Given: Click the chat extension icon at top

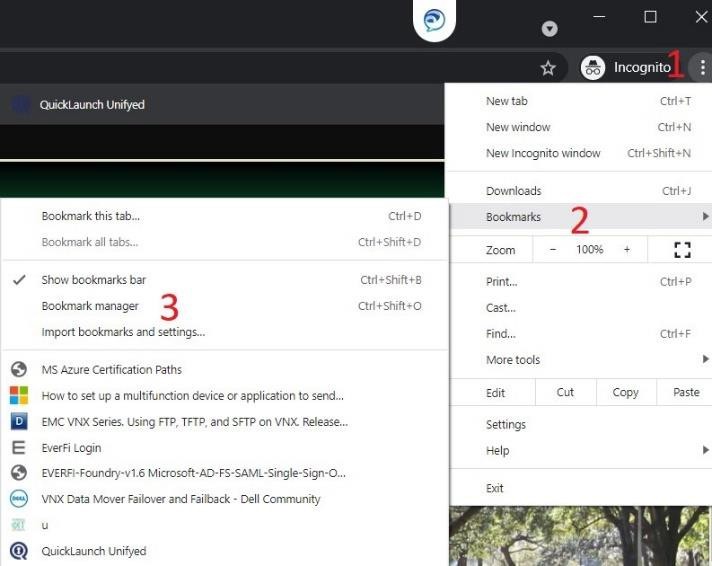Looking at the screenshot, I should click(435, 20).
